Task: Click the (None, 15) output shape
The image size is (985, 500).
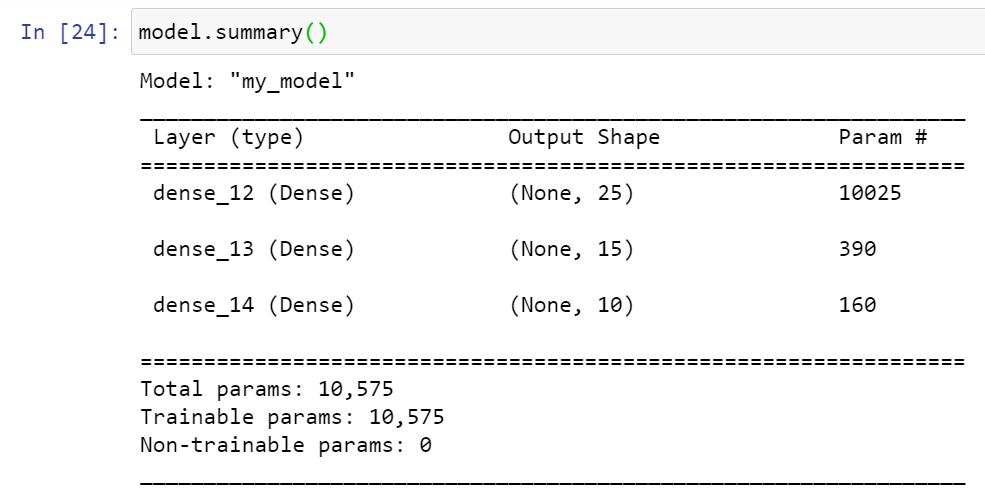Action: 570,249
